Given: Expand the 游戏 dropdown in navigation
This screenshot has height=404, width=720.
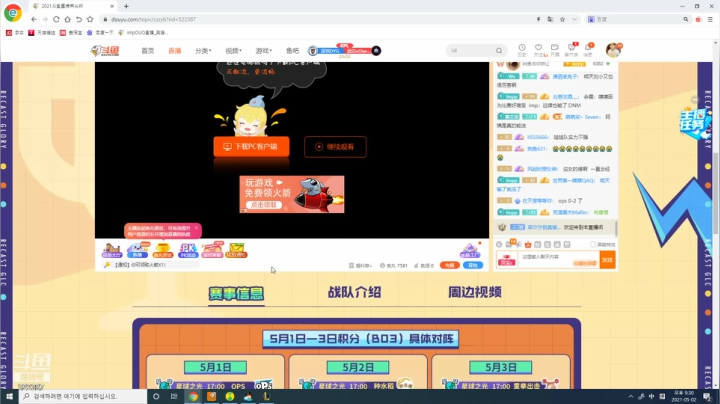Looking at the screenshot, I should coord(264,50).
